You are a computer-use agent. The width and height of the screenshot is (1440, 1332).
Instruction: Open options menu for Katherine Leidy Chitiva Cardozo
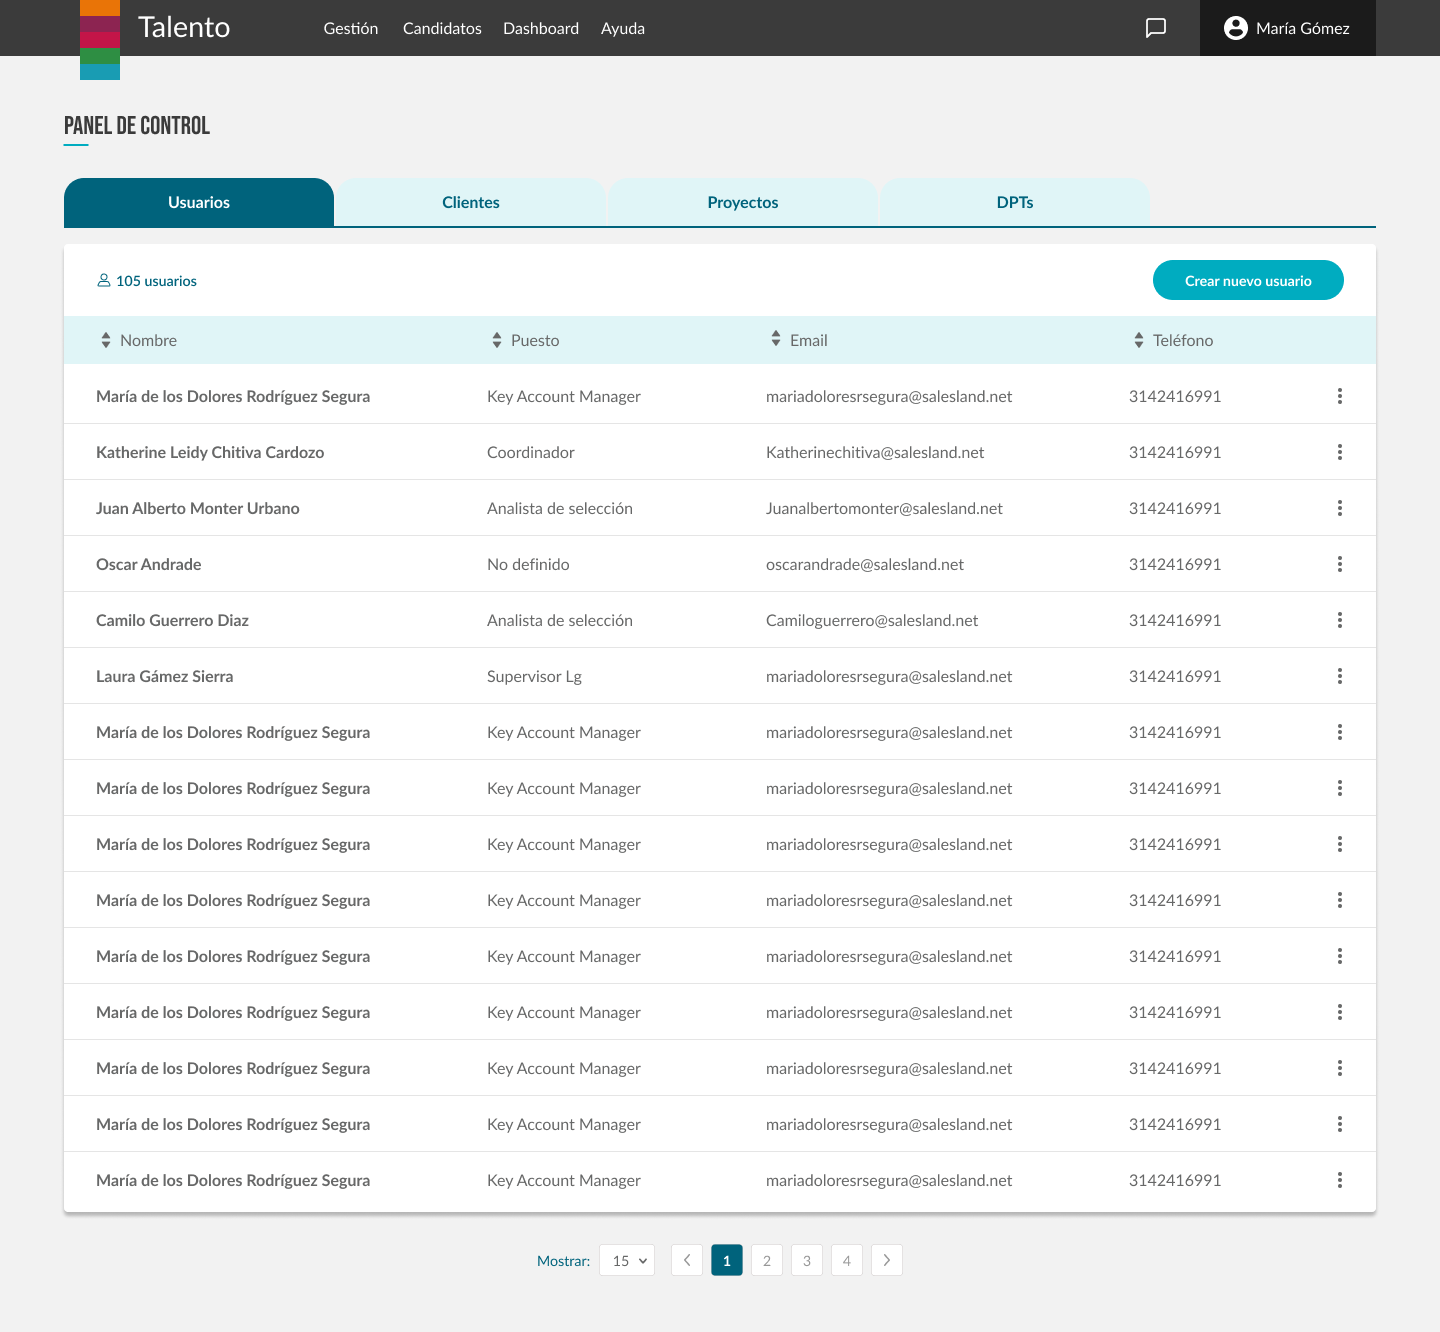click(x=1339, y=452)
